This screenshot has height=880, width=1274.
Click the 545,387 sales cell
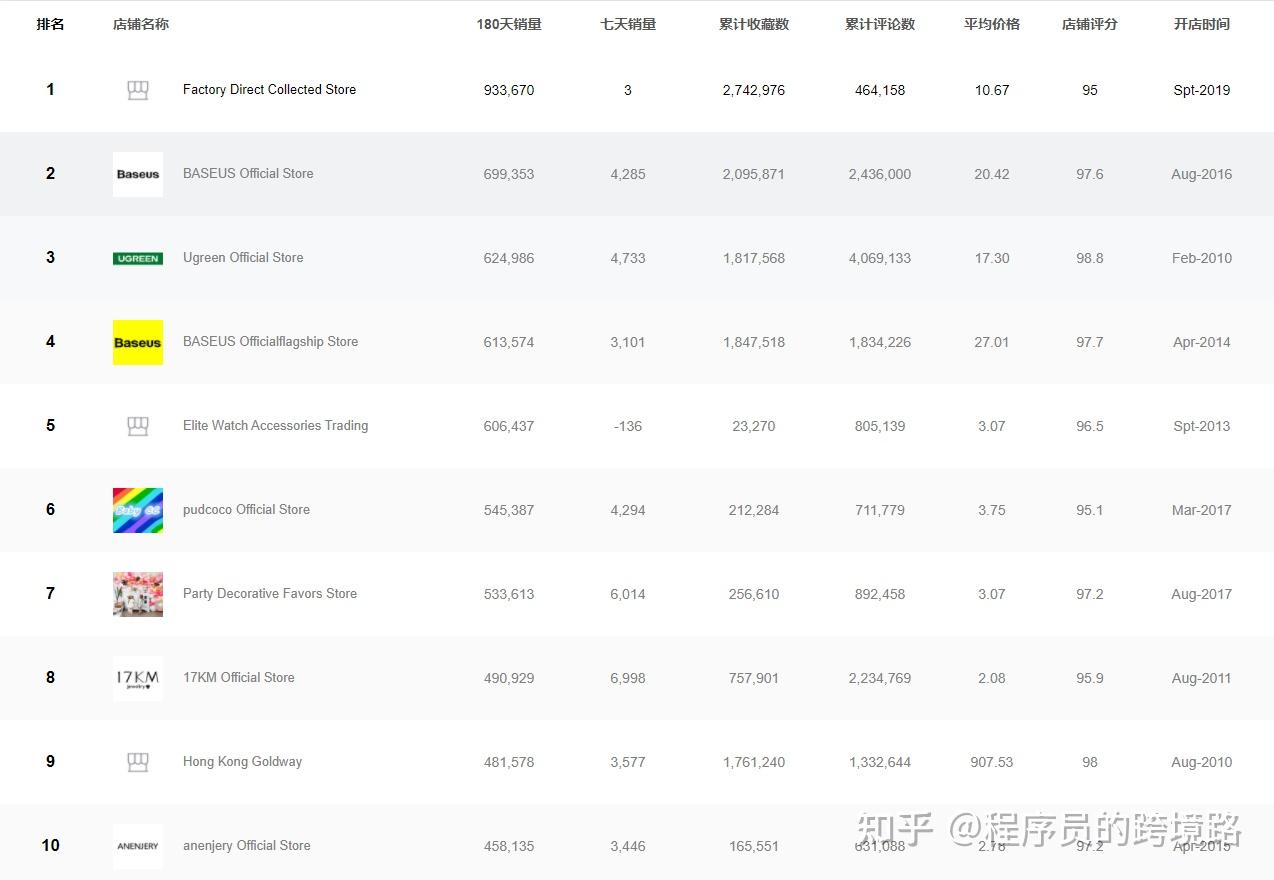click(509, 510)
